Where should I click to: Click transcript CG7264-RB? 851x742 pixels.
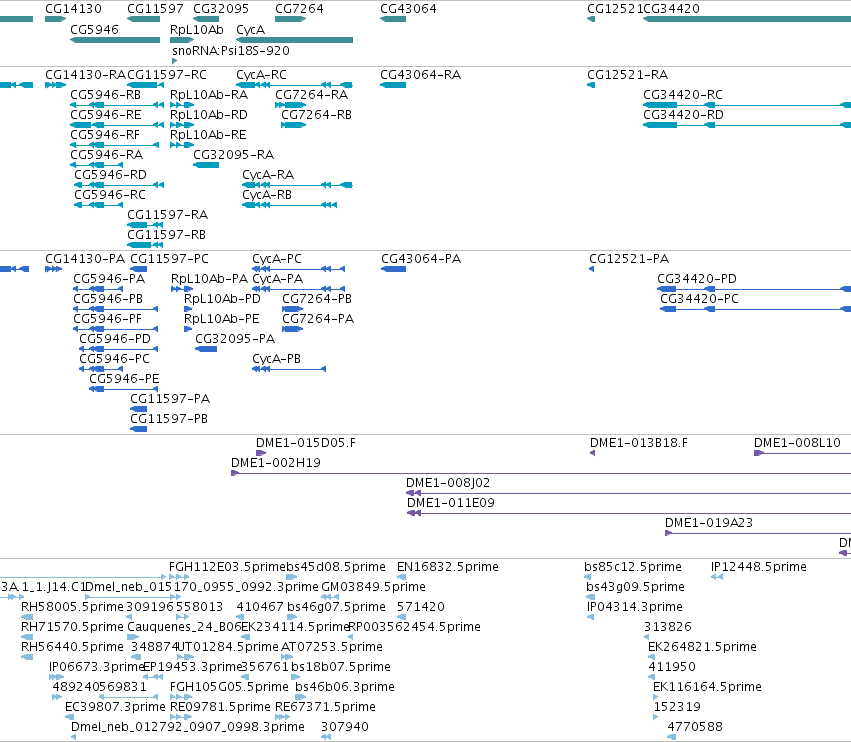coord(316,115)
